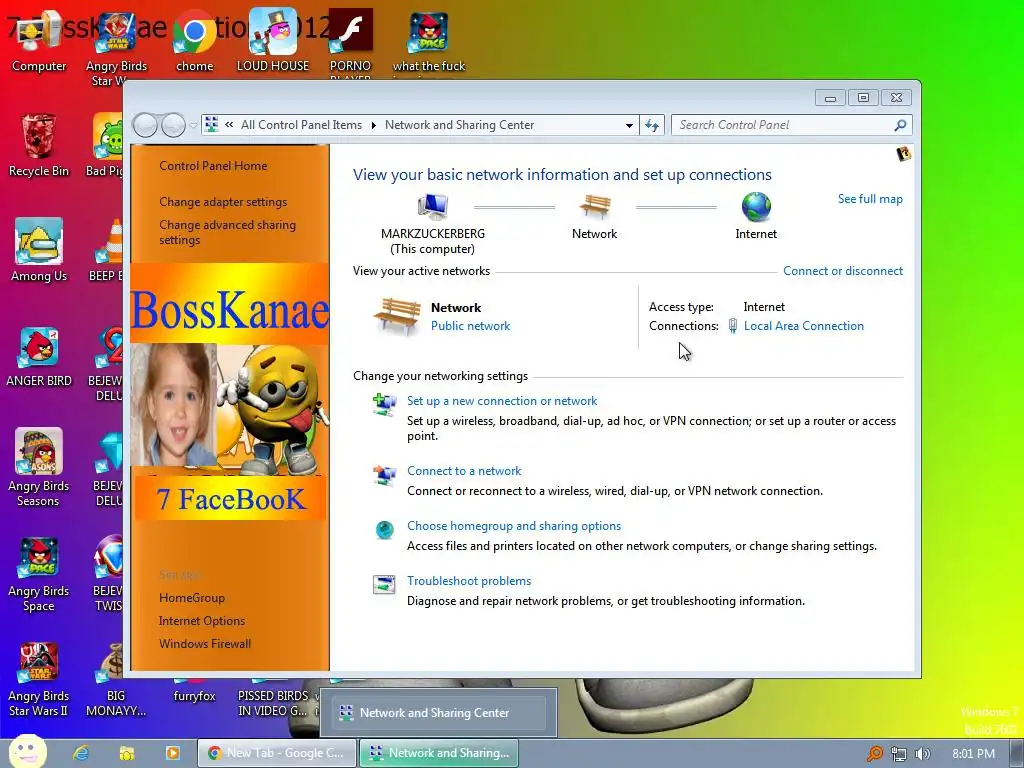
Task: Click the Public network link
Action: [x=470, y=325]
